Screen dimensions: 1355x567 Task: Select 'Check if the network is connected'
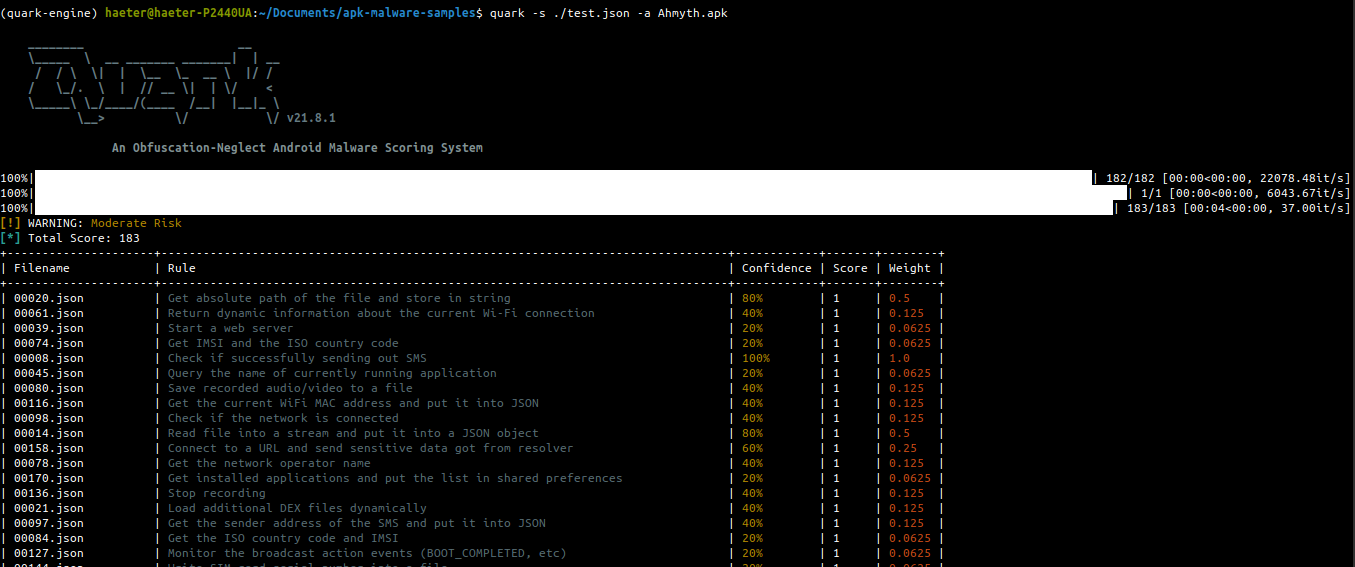click(x=283, y=418)
